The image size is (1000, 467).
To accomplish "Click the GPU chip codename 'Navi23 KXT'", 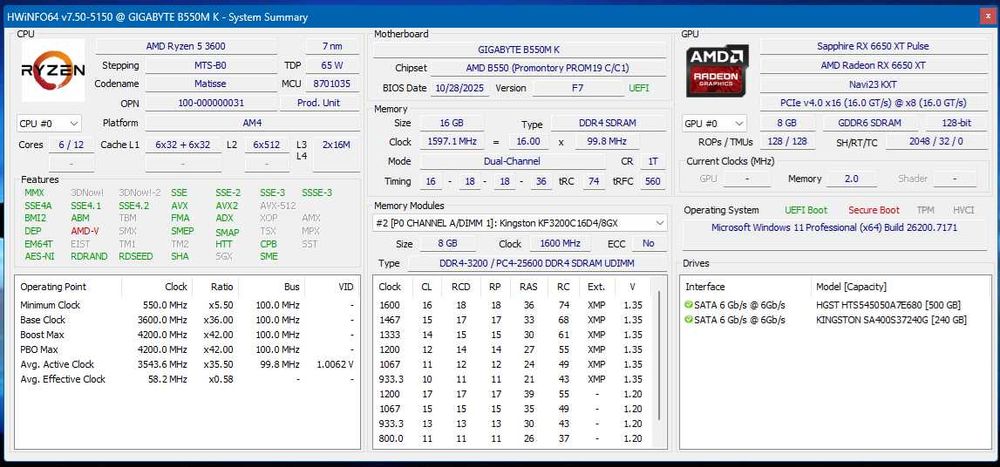I will [x=873, y=84].
